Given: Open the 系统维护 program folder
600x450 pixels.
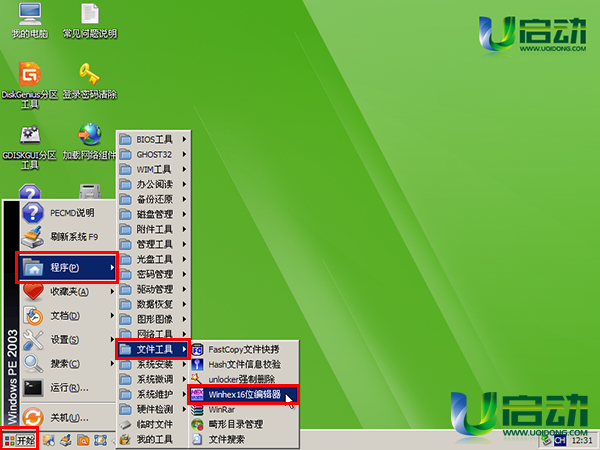Looking at the screenshot, I should [x=153, y=394].
